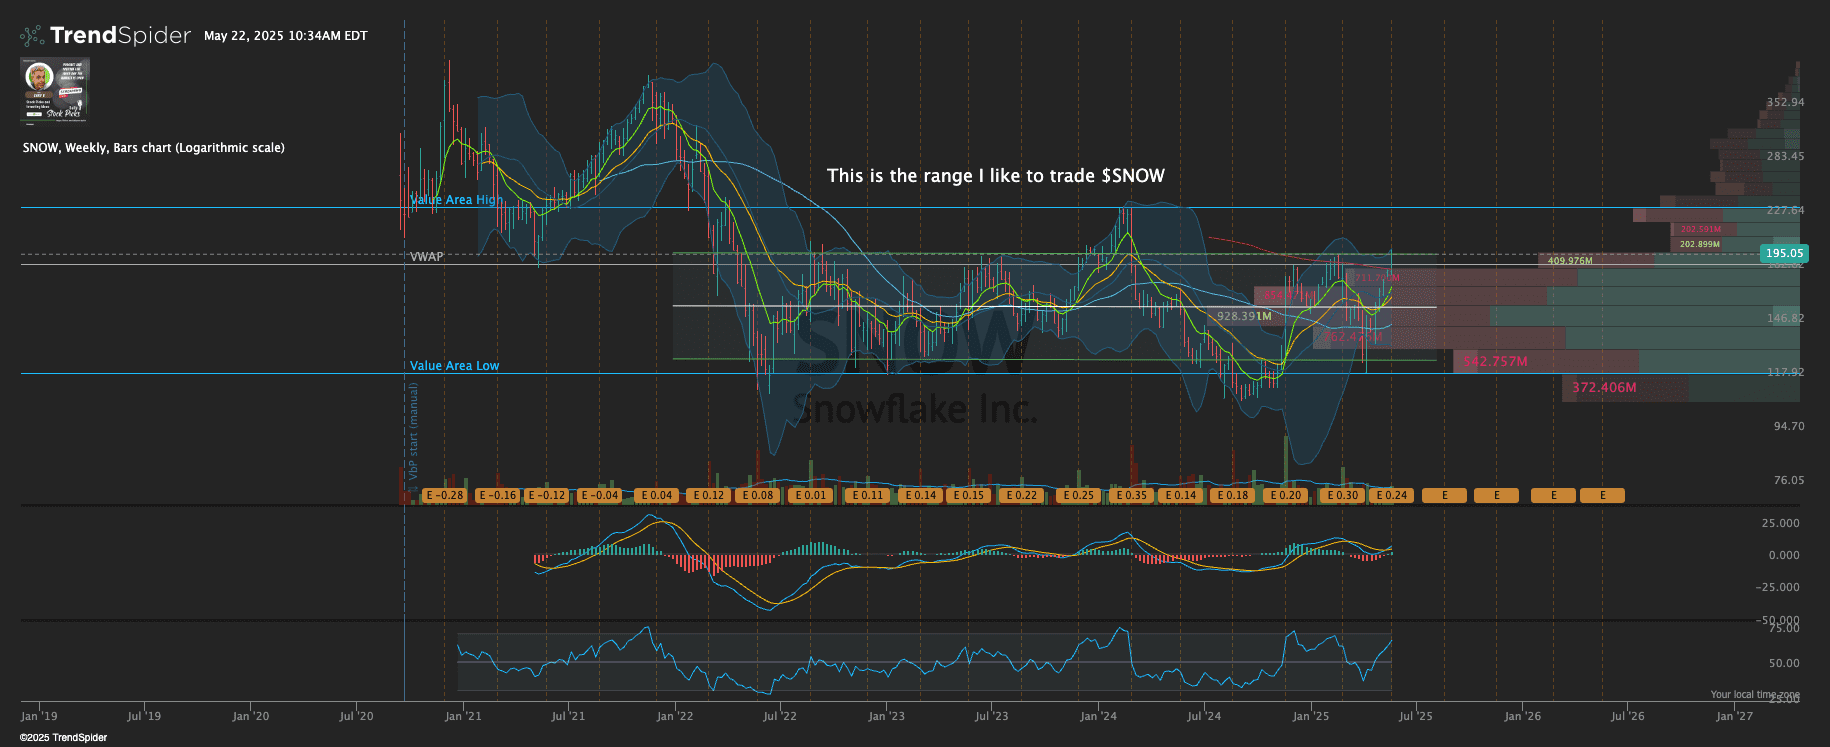The image size is (1830, 747).
Task: Click the E -0.04 earnings marker
Action: (600, 495)
